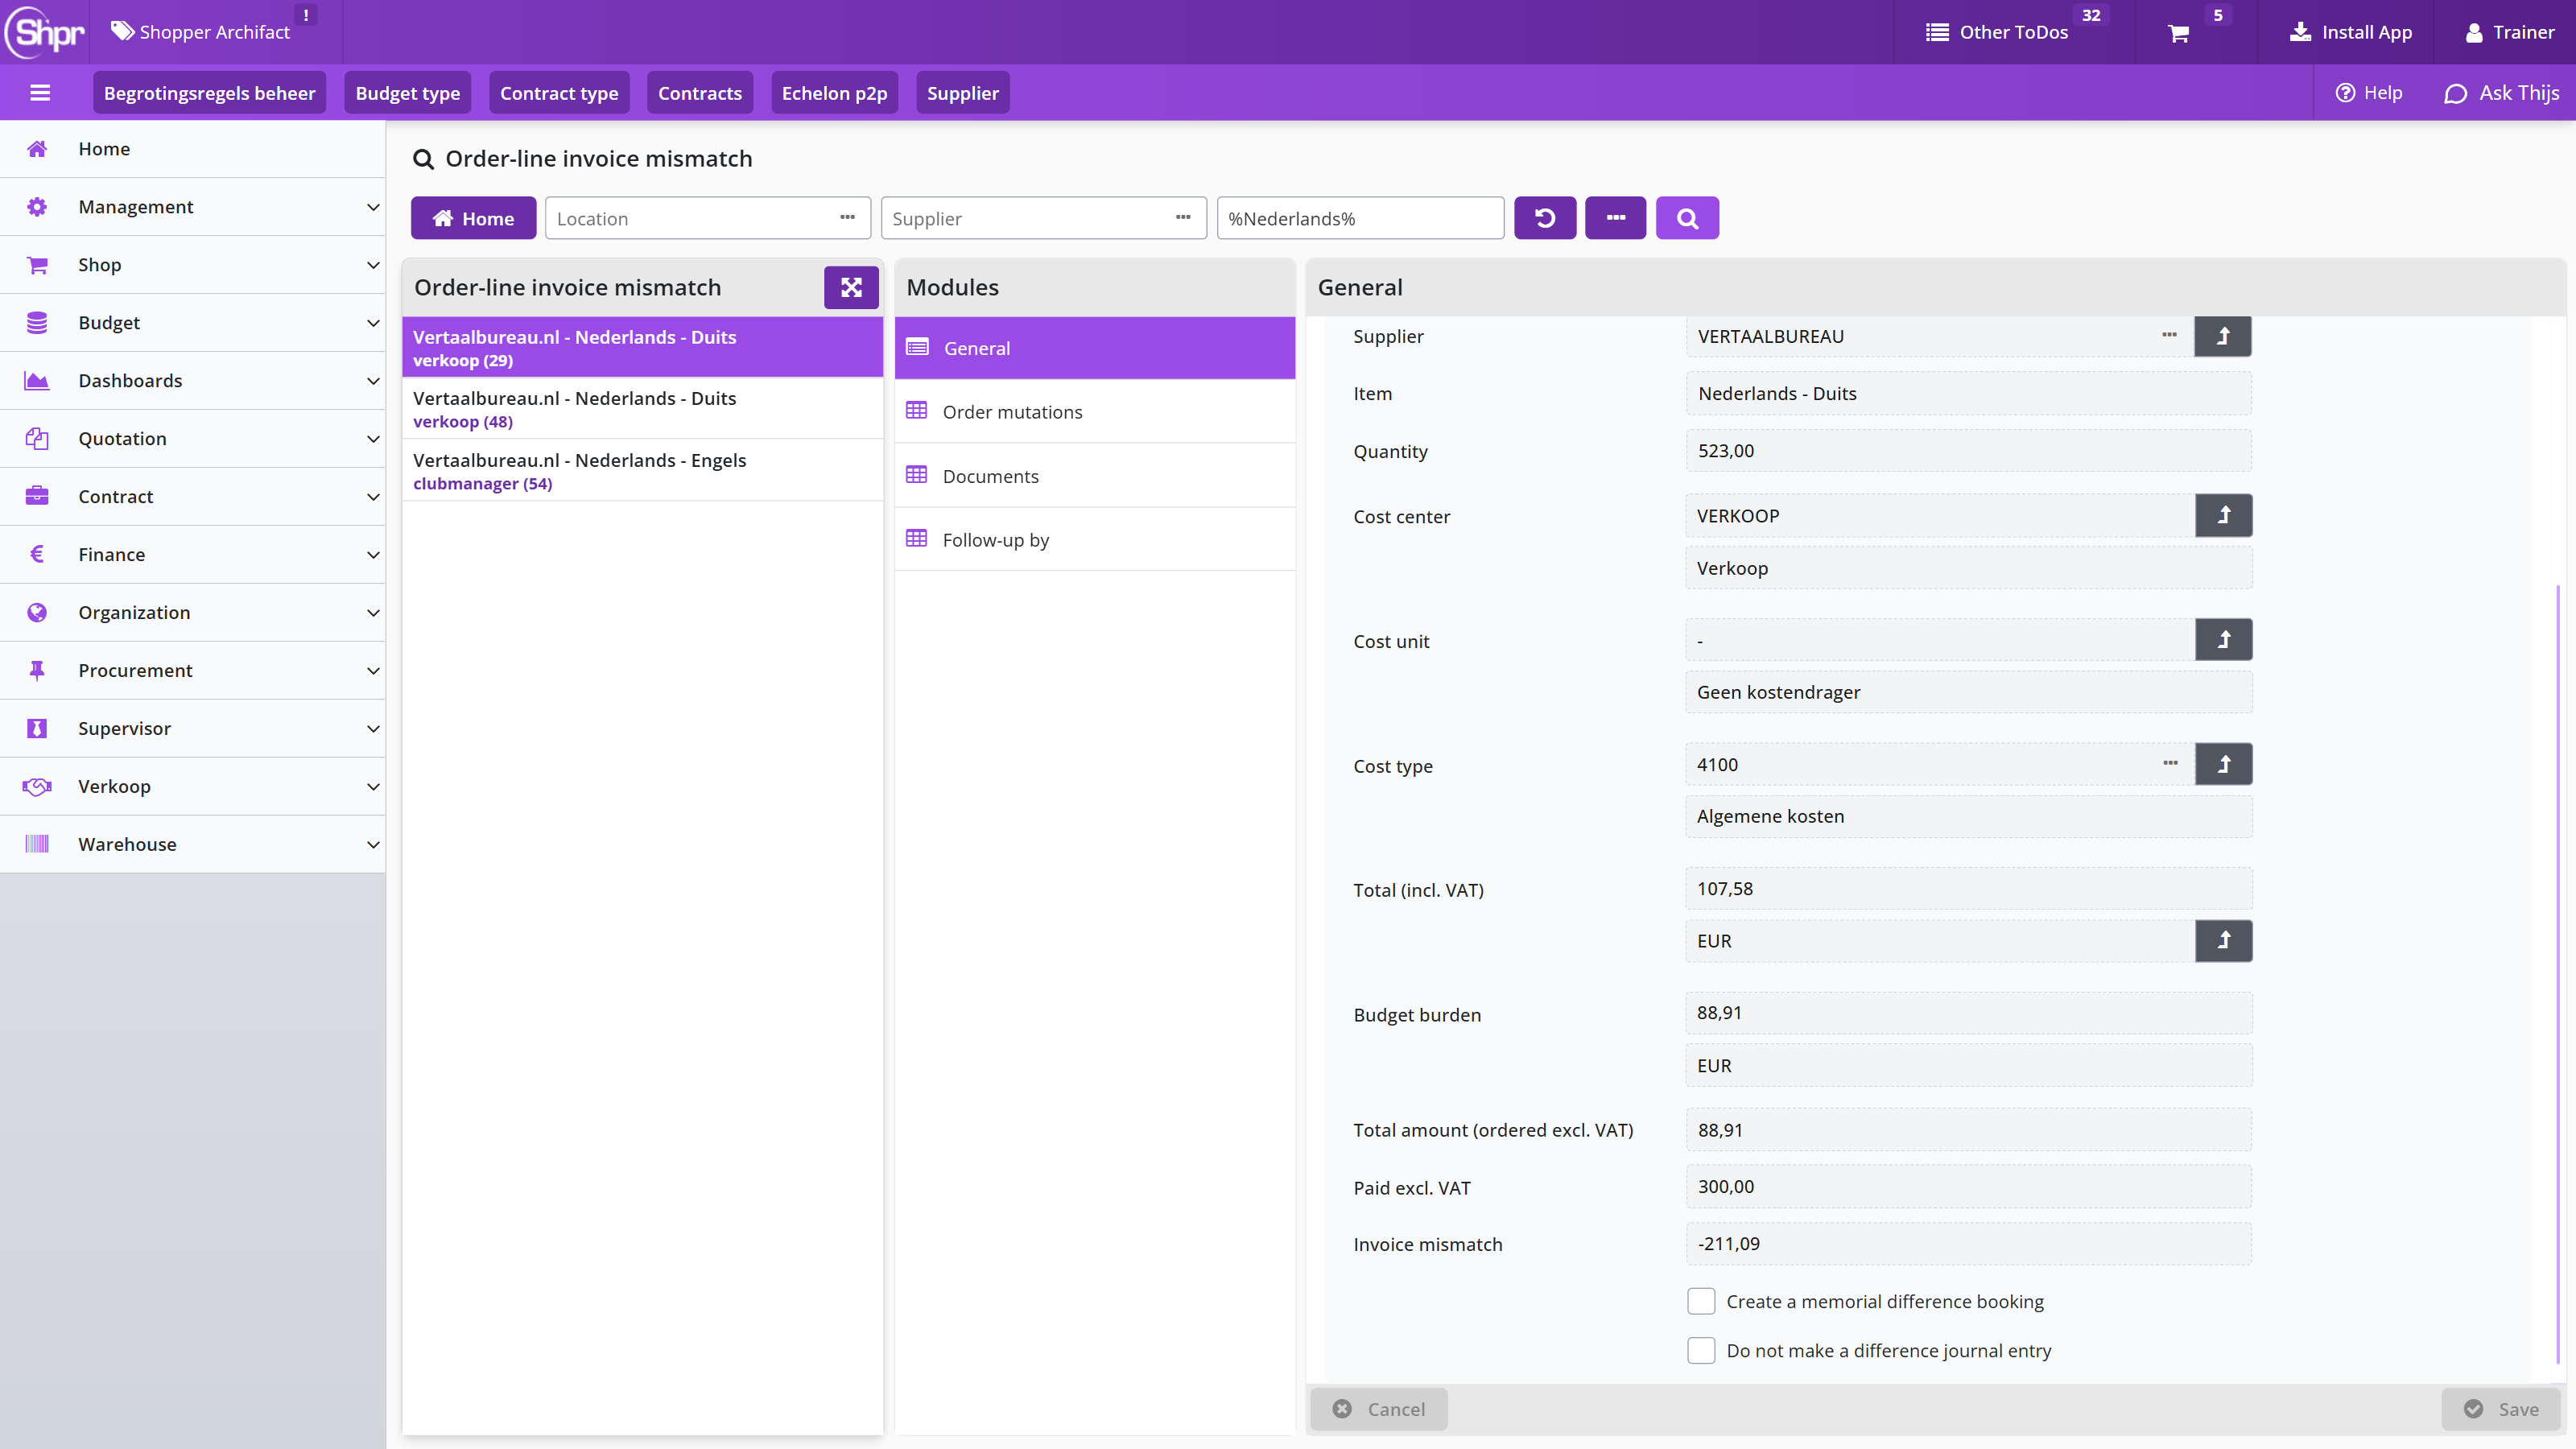The width and height of the screenshot is (2576, 1449).
Task: Open the Documents module
Action: point(1095,476)
